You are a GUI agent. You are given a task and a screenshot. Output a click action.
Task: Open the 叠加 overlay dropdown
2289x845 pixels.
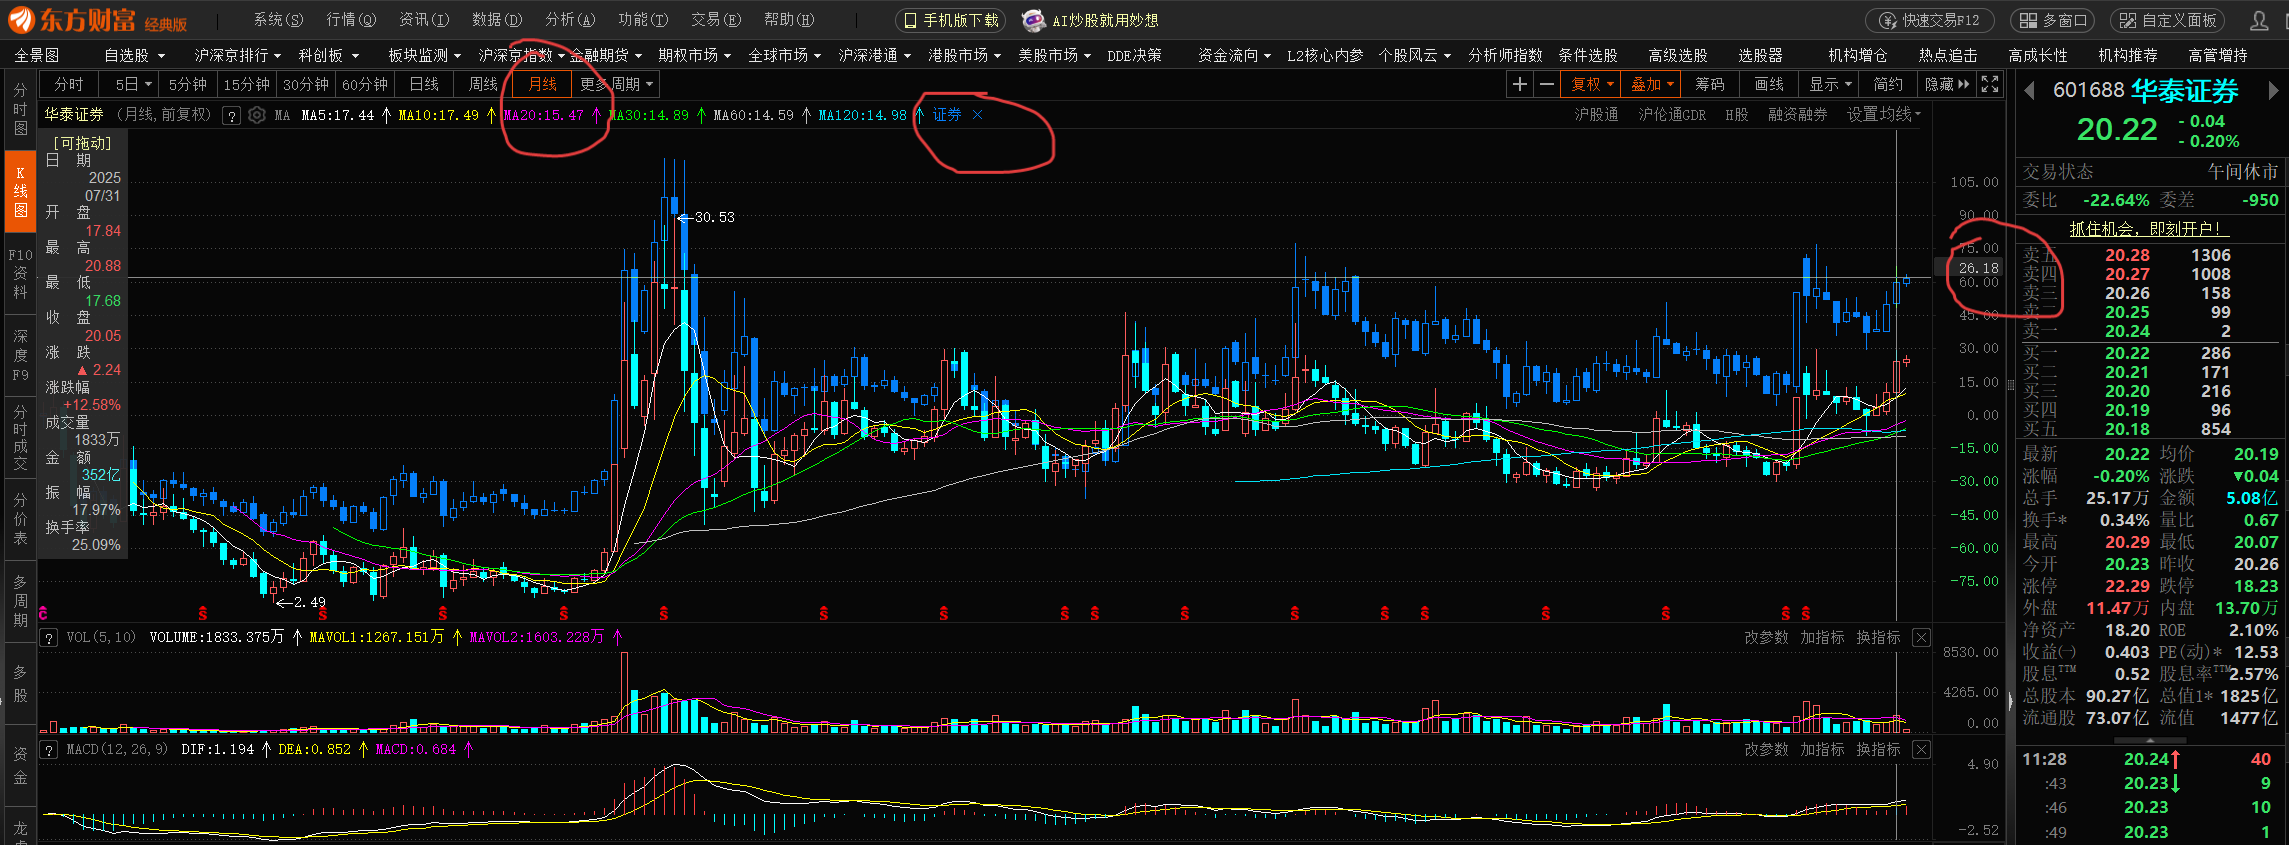pyautogui.click(x=1651, y=85)
